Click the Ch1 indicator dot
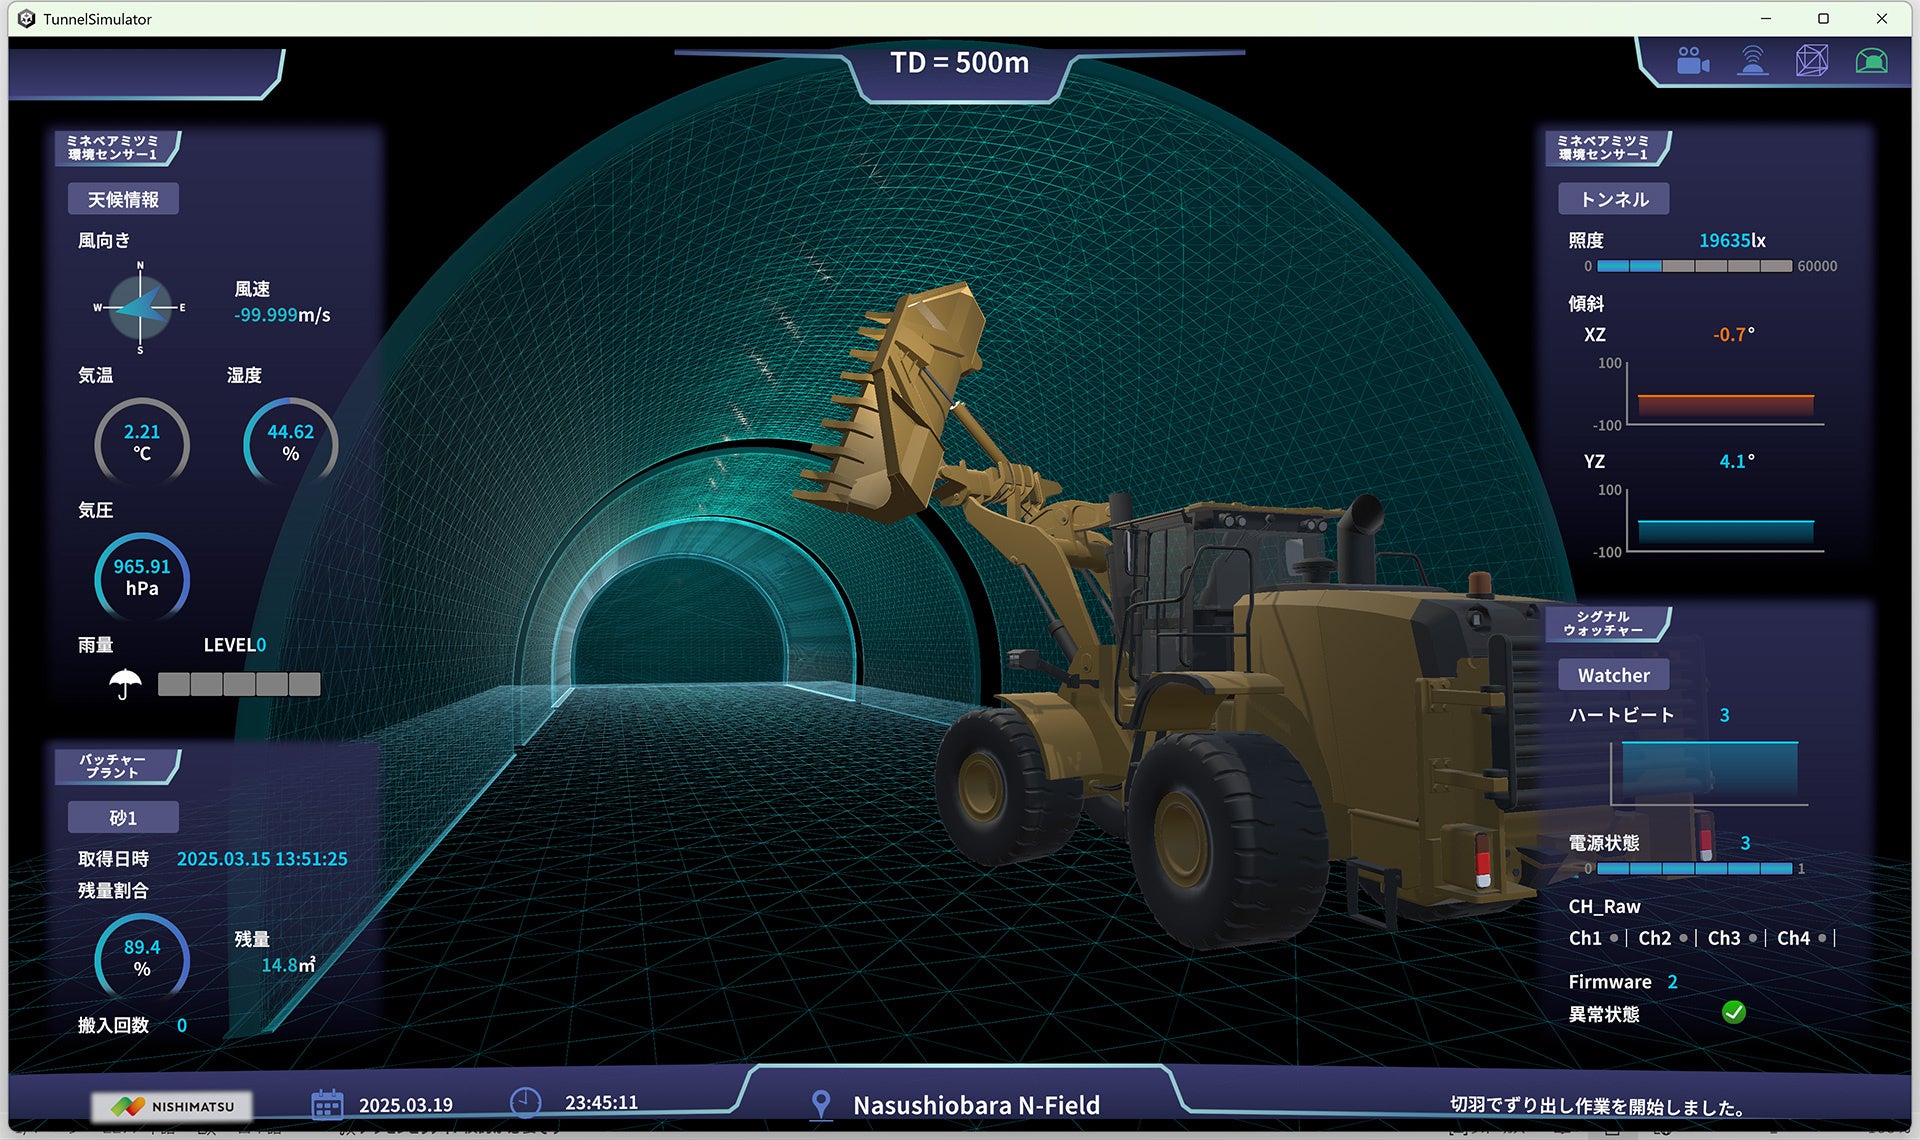Viewport: 1920px width, 1140px height. 1614,938
